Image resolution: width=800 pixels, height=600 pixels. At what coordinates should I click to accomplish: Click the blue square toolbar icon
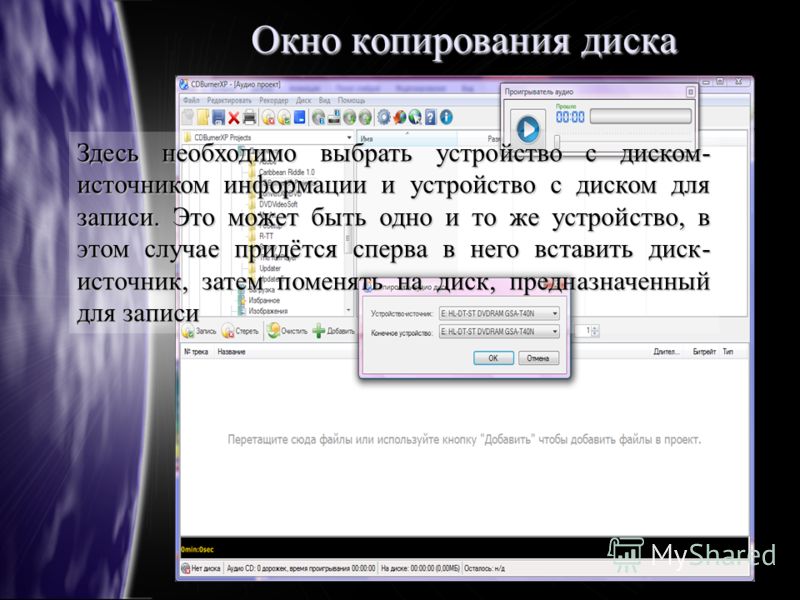coord(300,117)
